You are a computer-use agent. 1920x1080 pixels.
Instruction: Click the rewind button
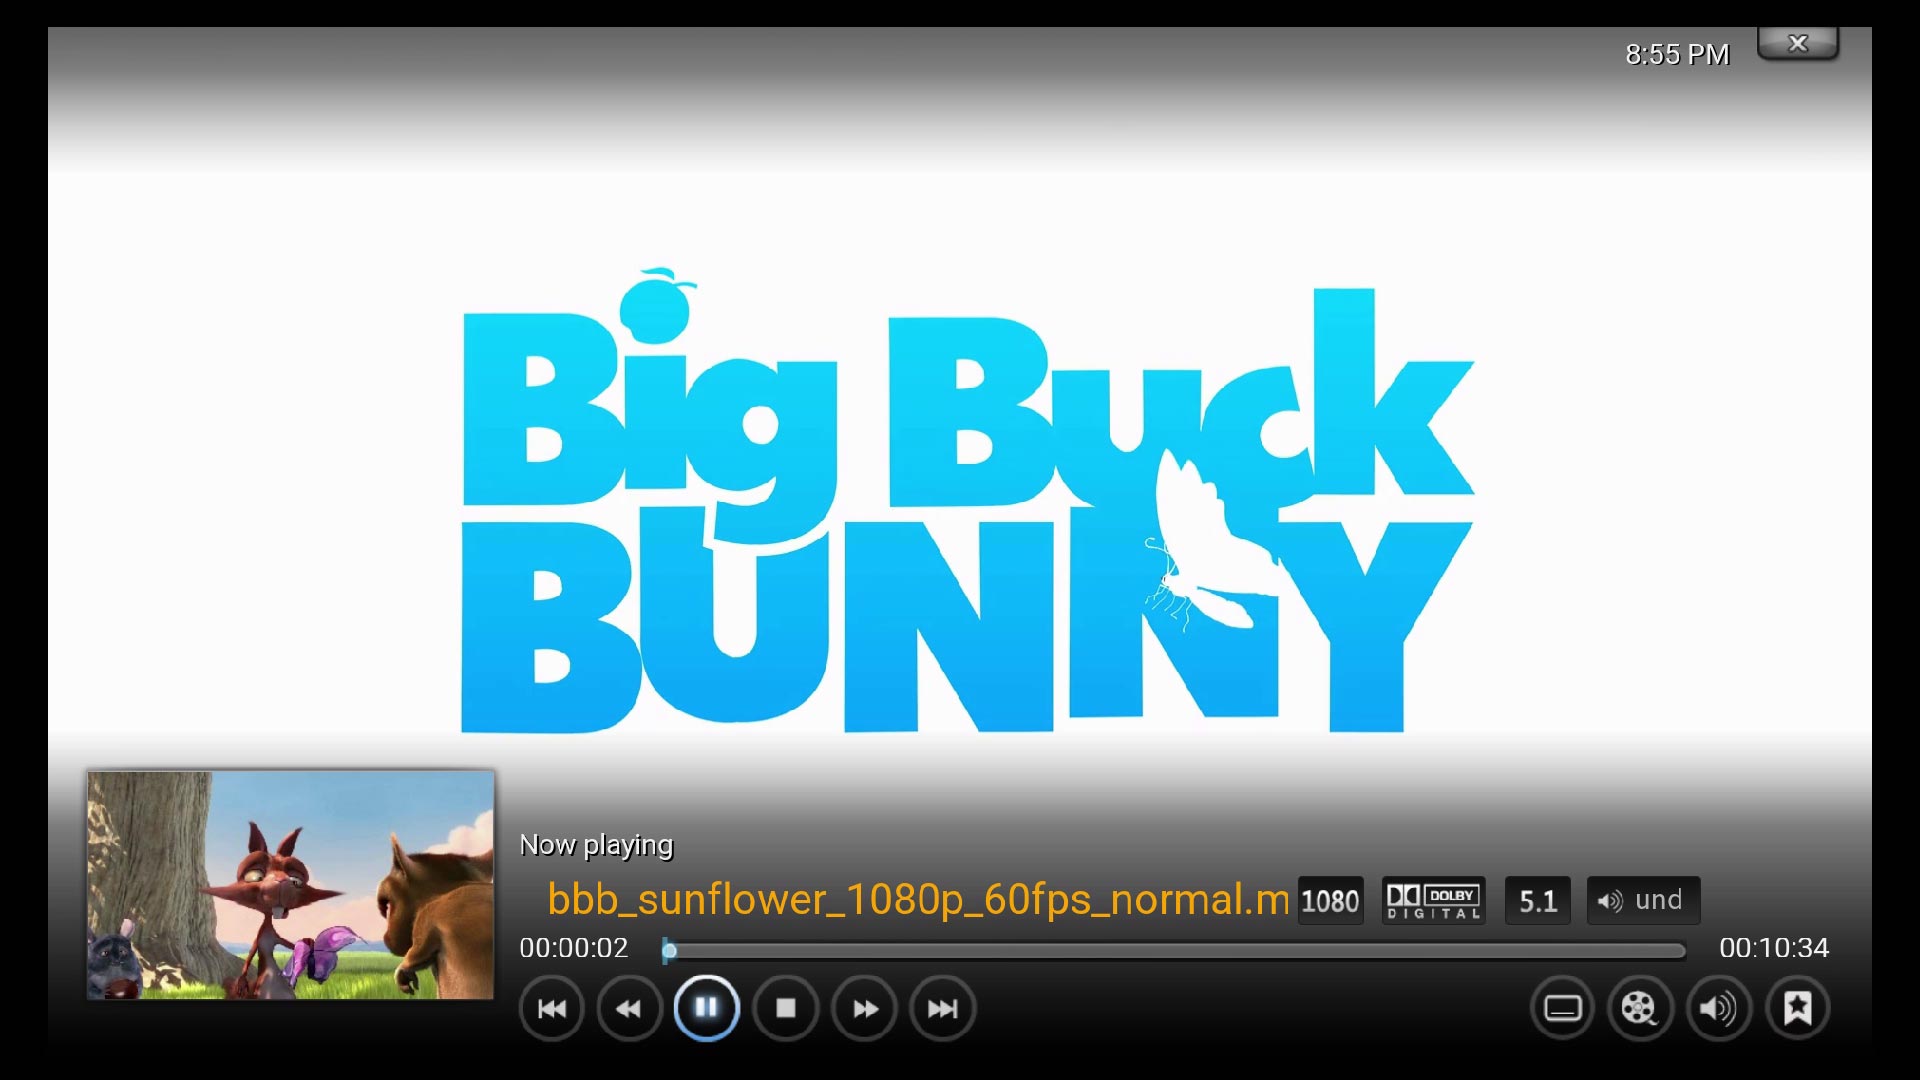(x=629, y=1008)
